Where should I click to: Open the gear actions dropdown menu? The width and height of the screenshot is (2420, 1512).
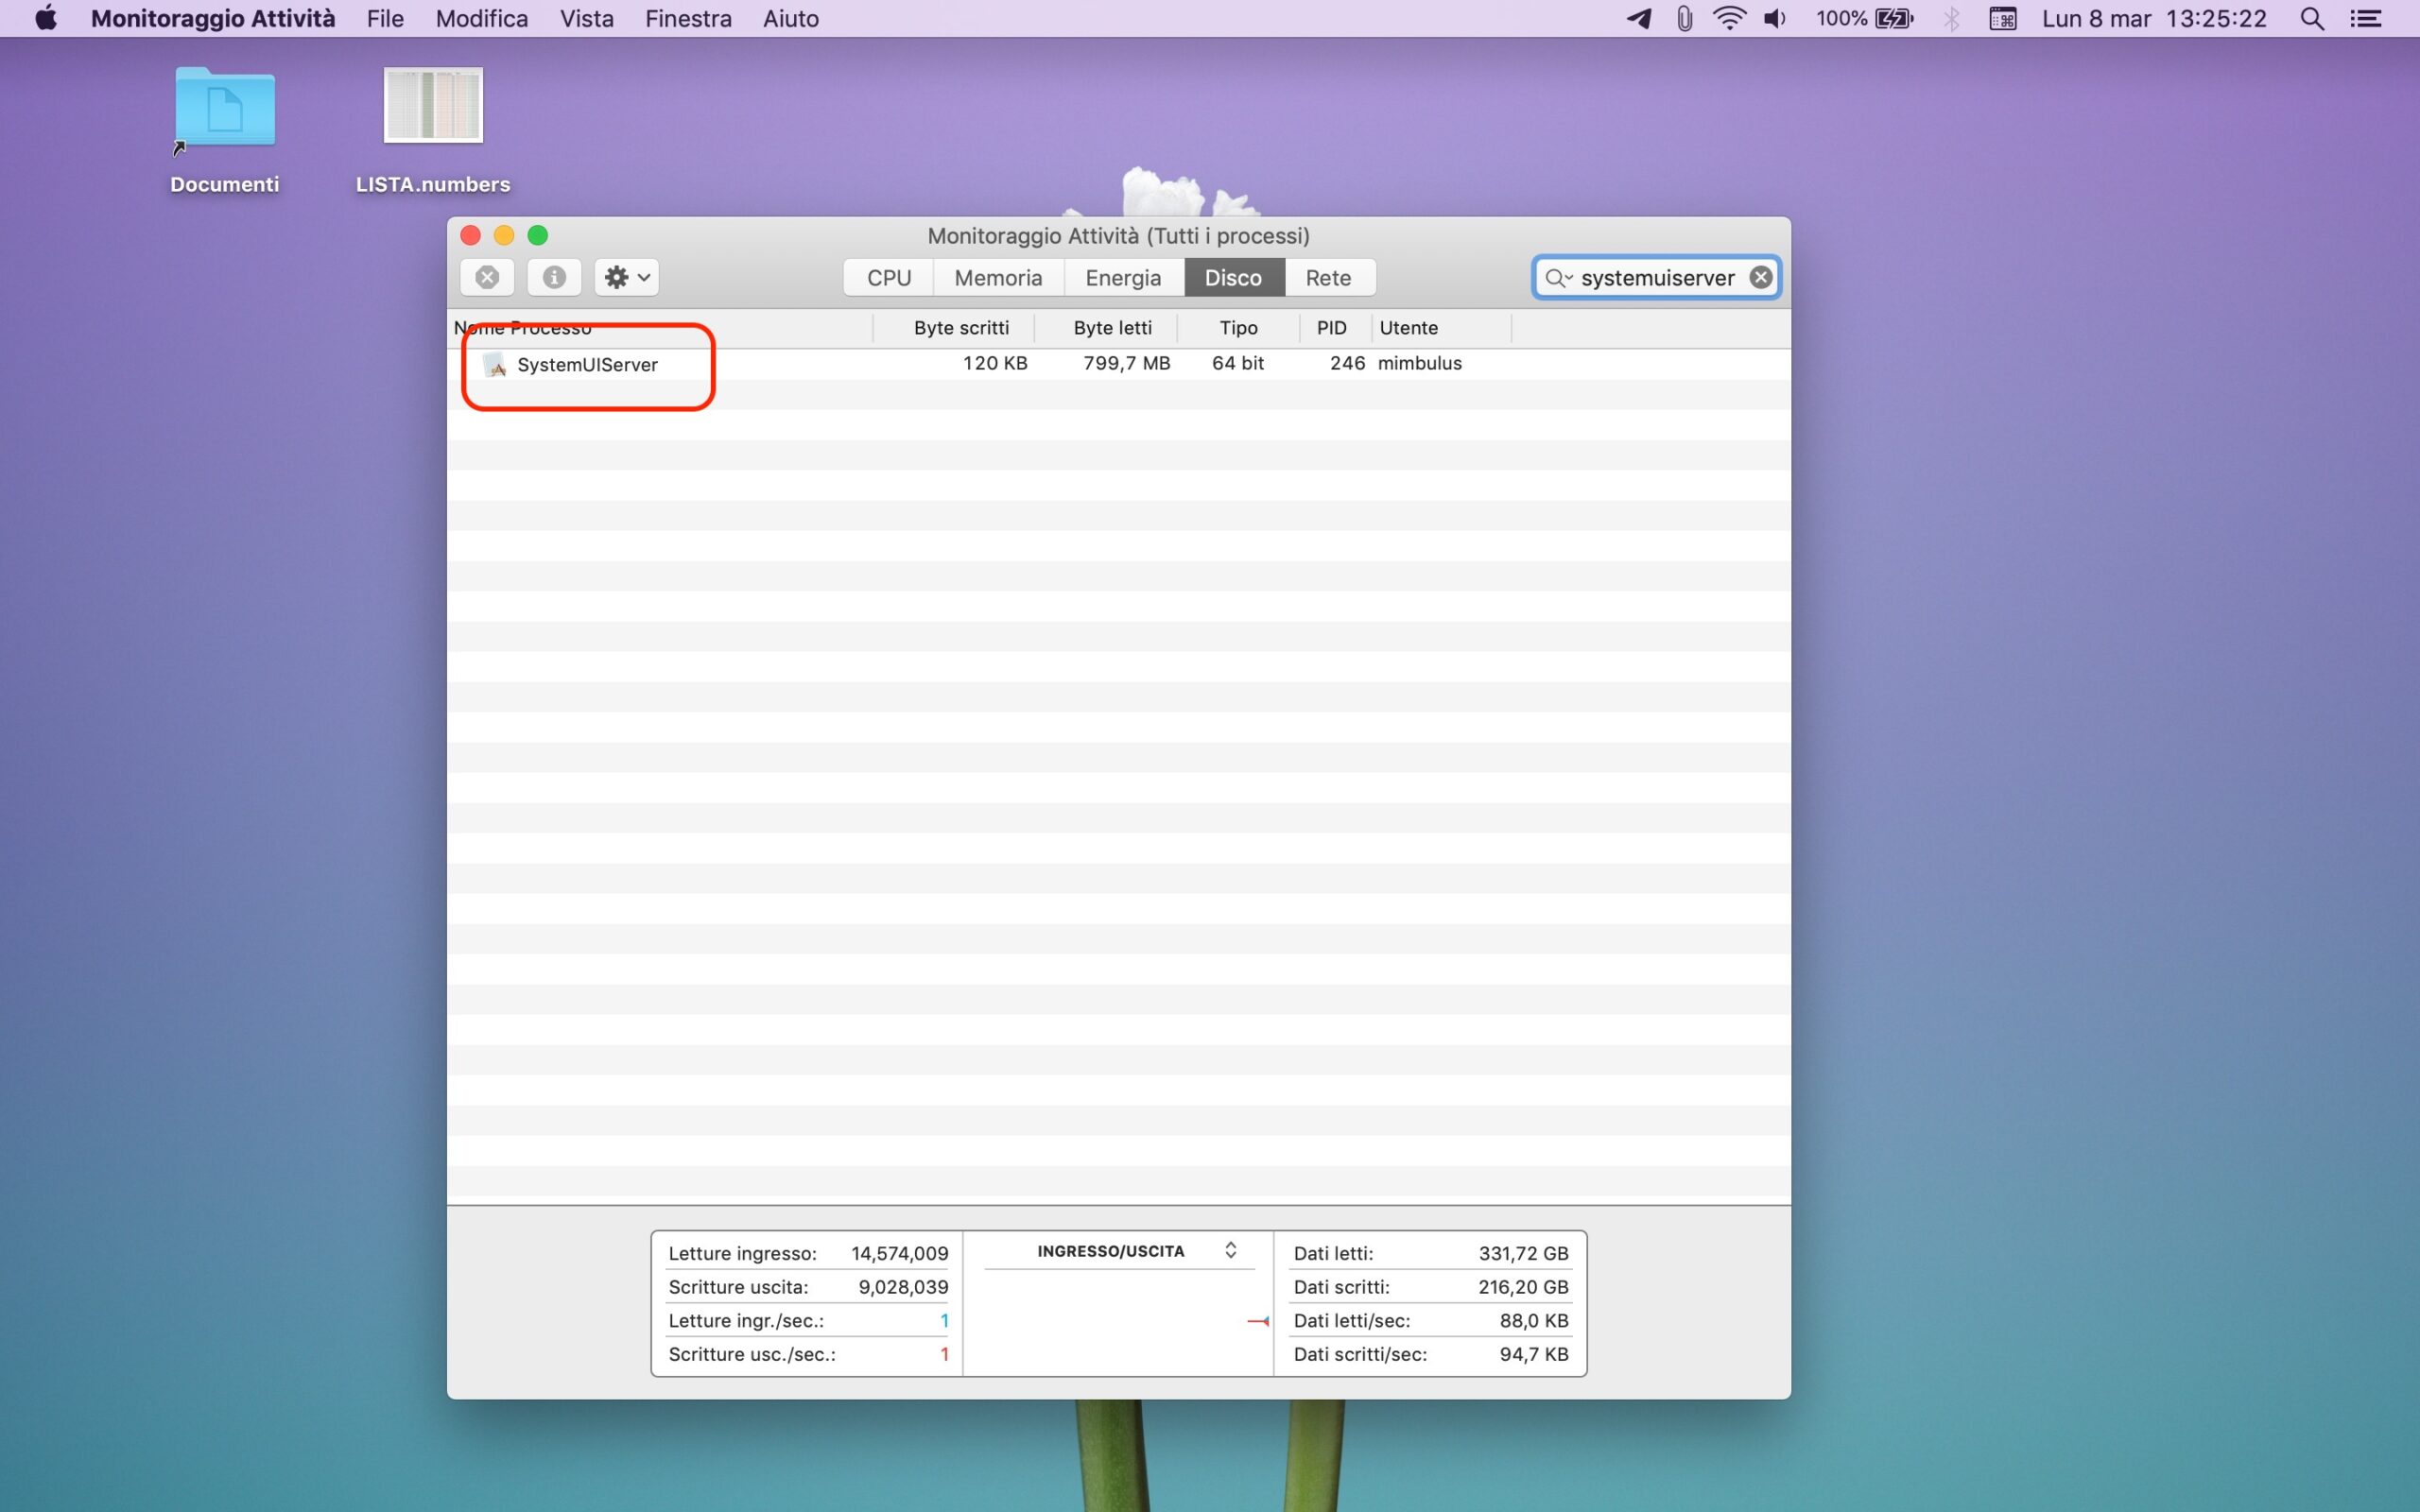[627, 277]
